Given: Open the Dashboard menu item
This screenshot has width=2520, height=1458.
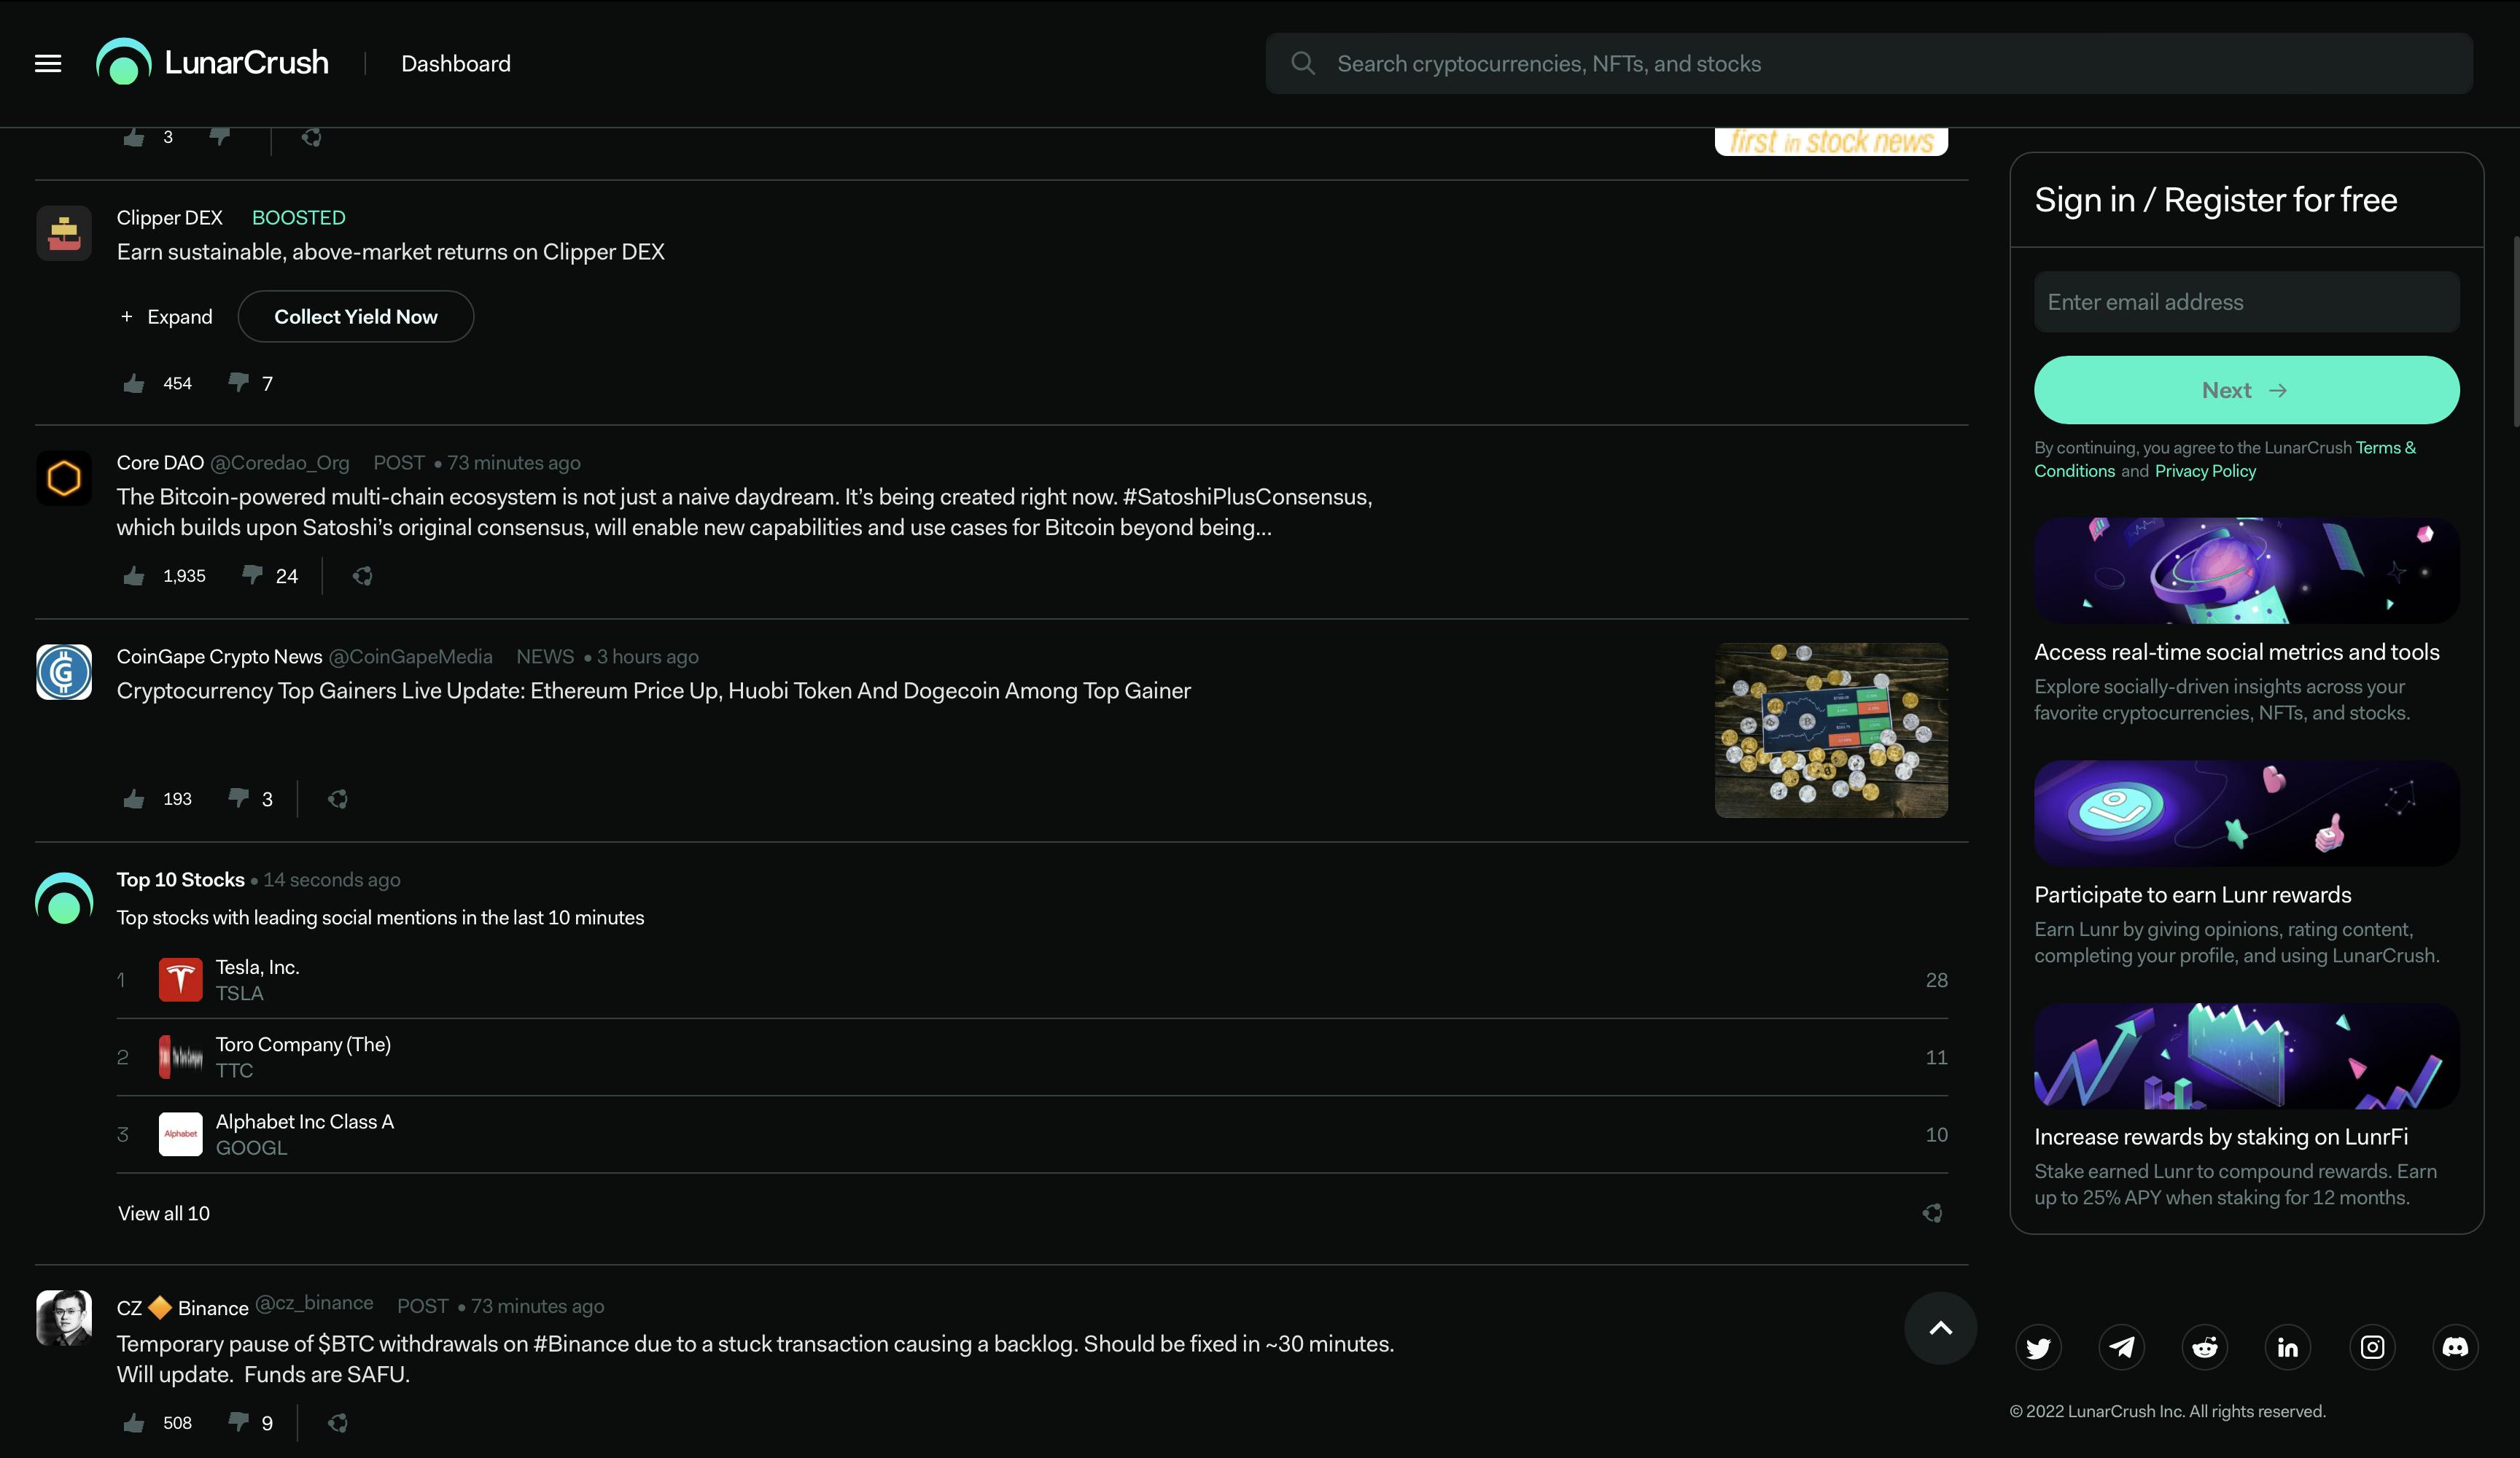Looking at the screenshot, I should pos(456,63).
